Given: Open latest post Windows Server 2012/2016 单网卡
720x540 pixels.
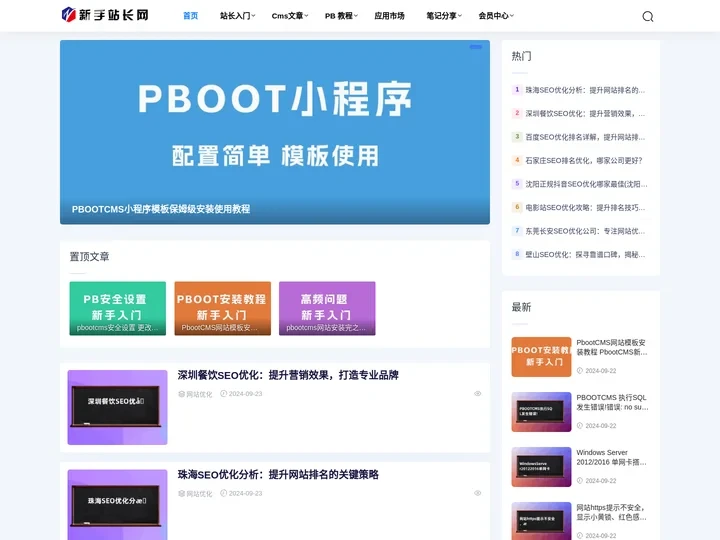Looking at the screenshot, I should pyautogui.click(x=611, y=457).
